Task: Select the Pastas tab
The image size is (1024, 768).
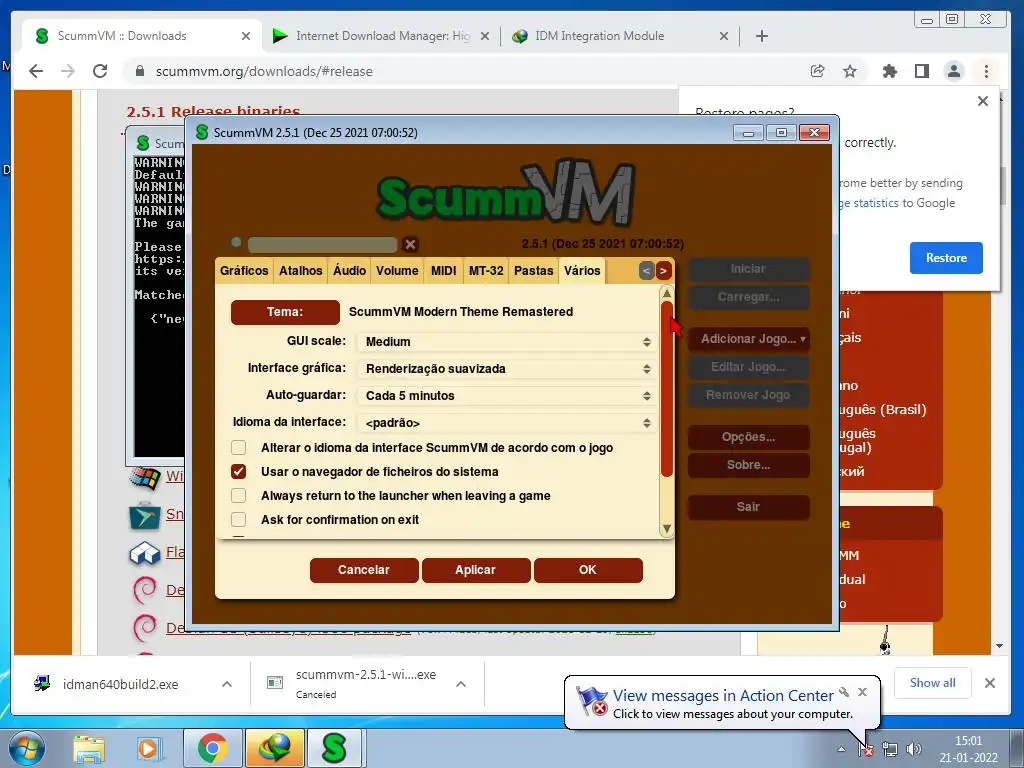Action: pos(534,271)
